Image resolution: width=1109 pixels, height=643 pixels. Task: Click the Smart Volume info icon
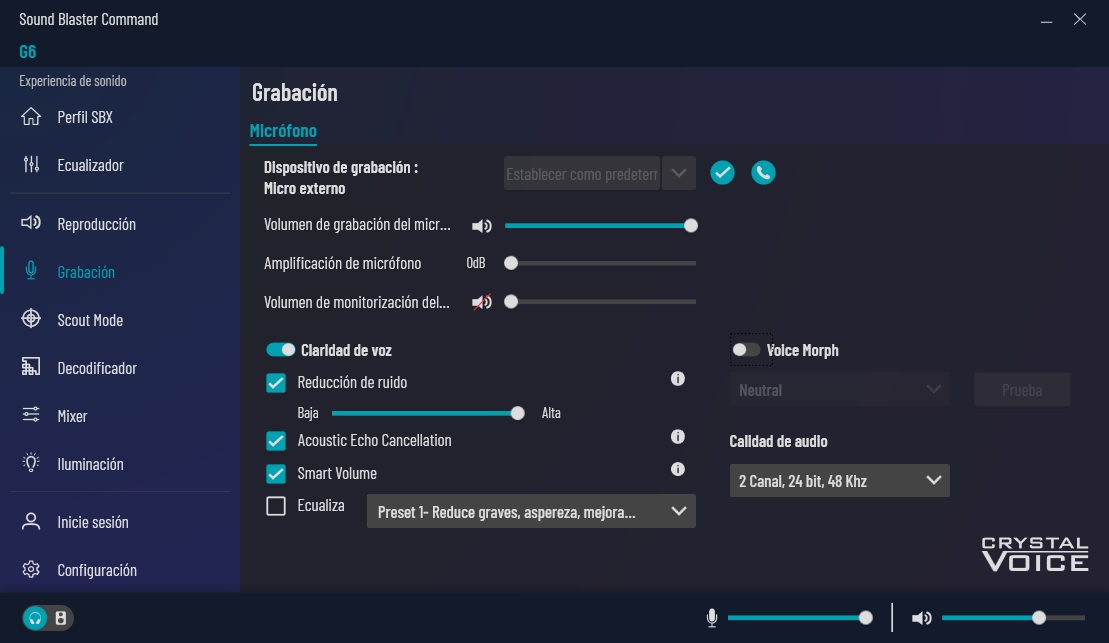tap(678, 469)
